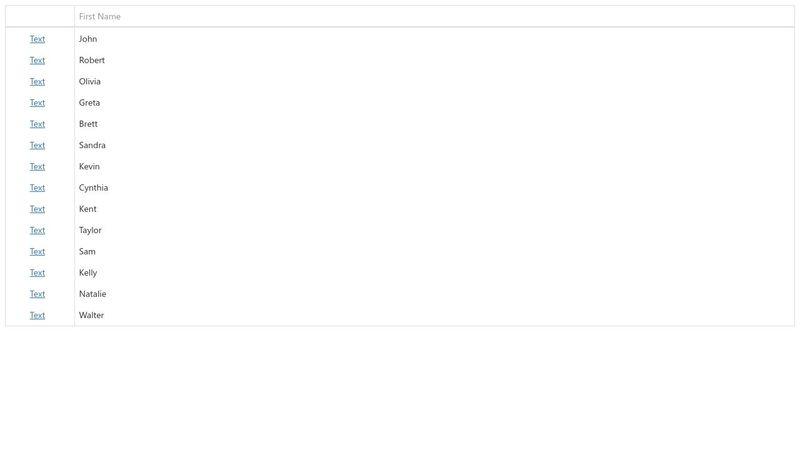Select the Text link beside Brett

coord(37,124)
